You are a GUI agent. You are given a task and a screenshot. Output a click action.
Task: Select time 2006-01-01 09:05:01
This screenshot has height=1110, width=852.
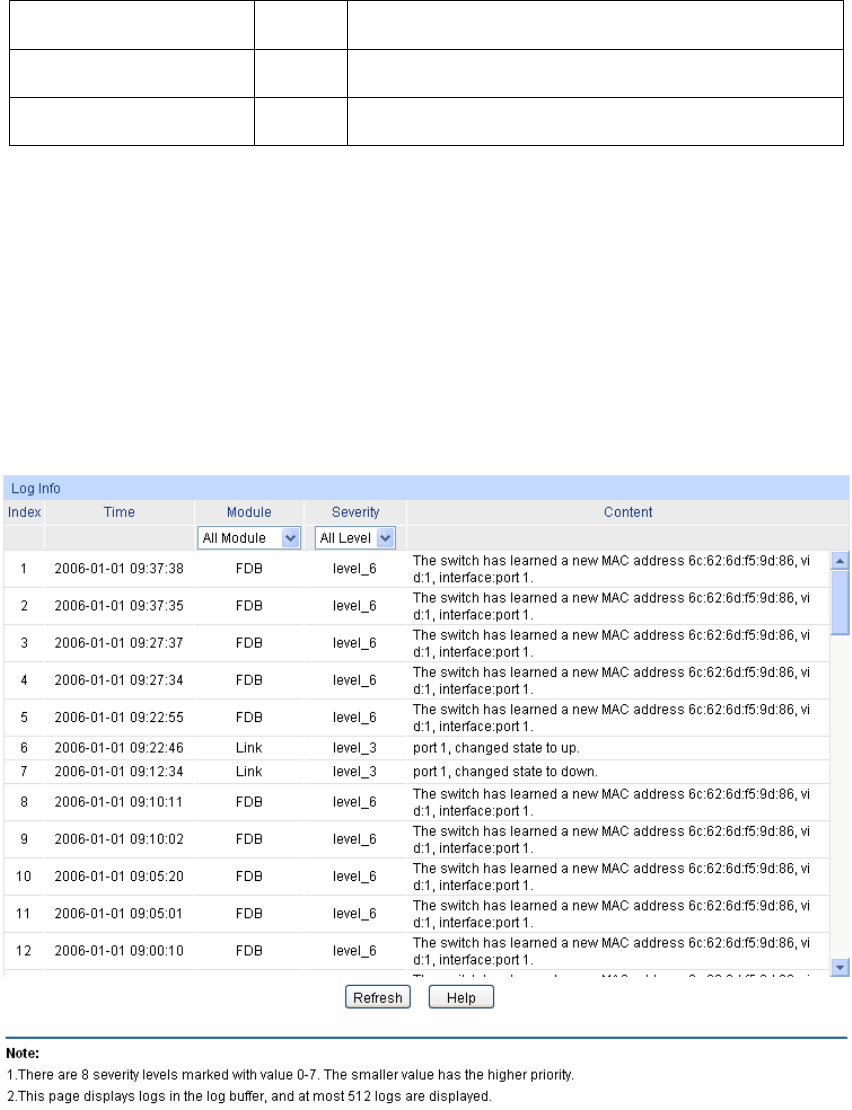[x=119, y=913]
